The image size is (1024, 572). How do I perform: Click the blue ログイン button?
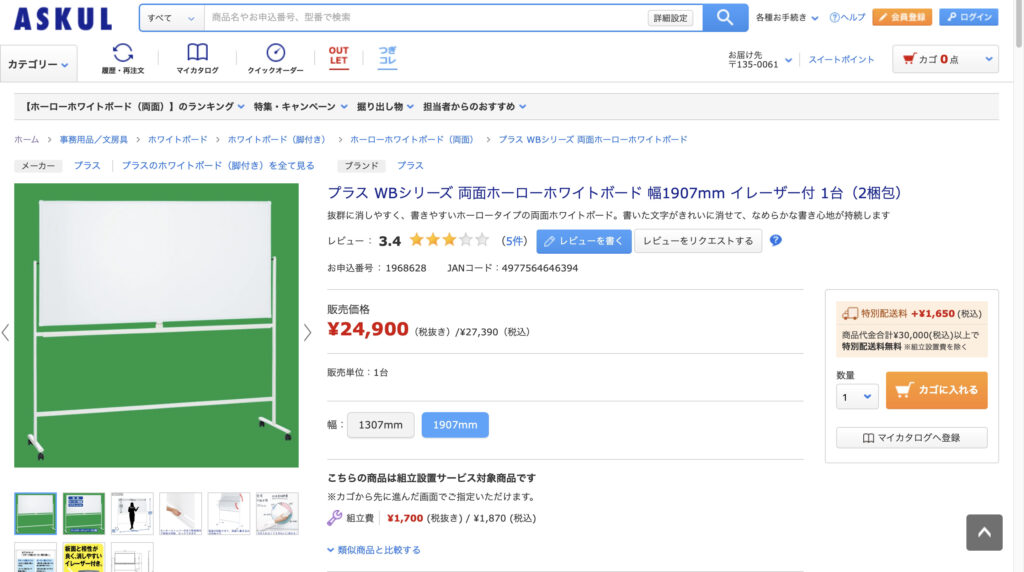968,17
